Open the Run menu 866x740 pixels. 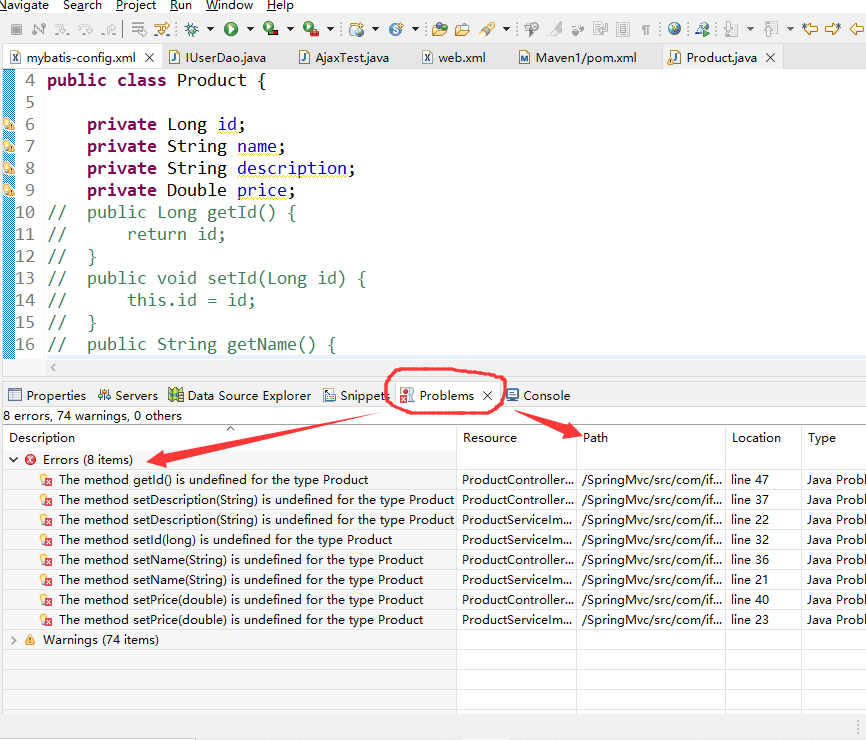[x=181, y=6]
